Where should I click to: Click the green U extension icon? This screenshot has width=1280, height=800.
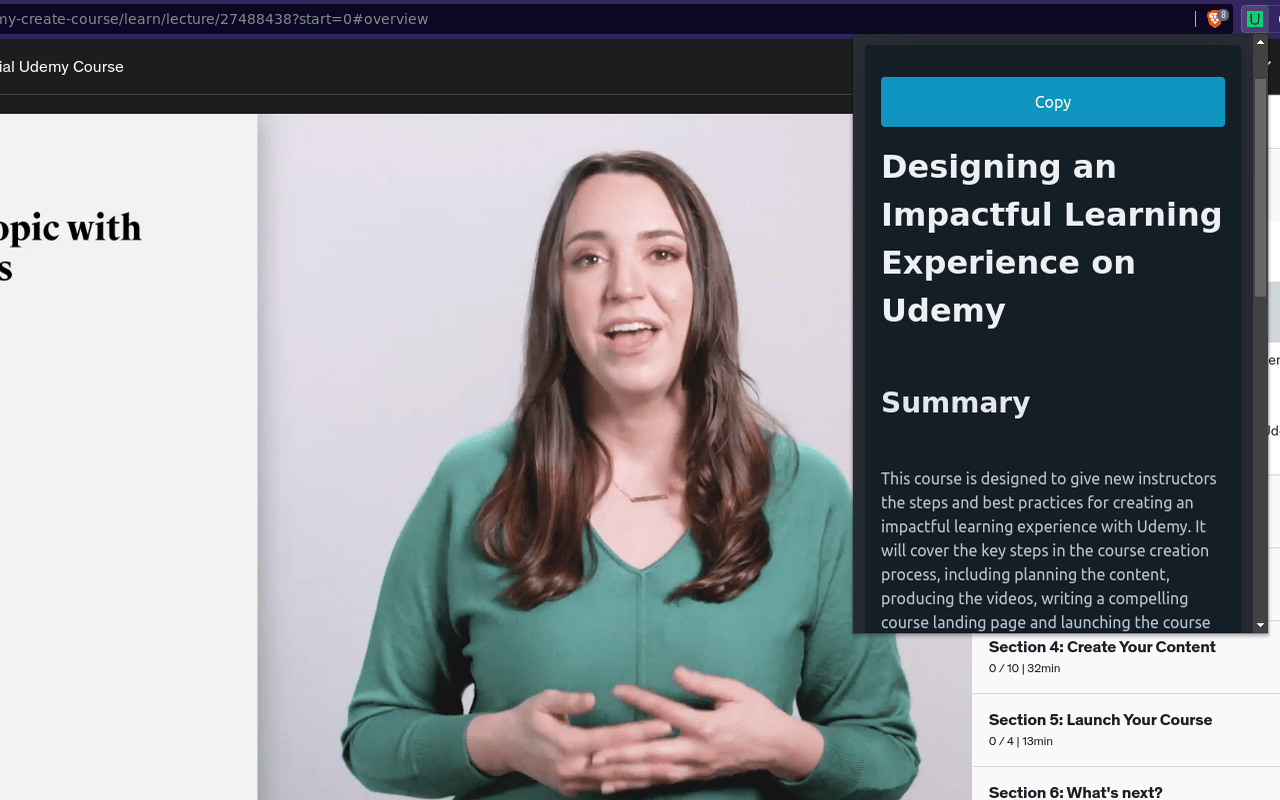(x=1254, y=19)
